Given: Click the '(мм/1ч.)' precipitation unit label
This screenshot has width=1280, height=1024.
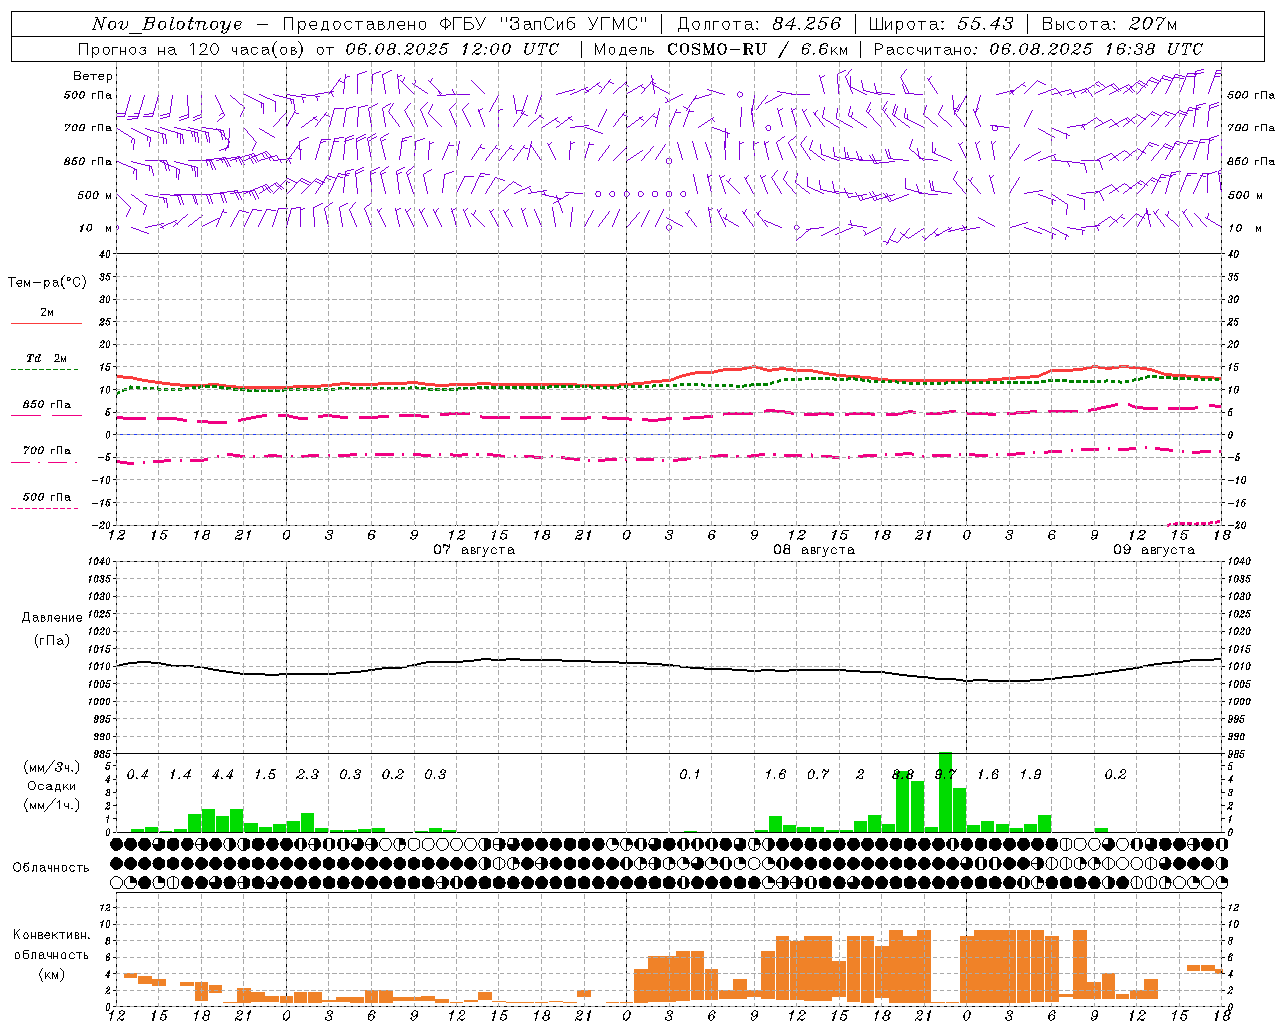Looking at the screenshot, I should [x=51, y=805].
